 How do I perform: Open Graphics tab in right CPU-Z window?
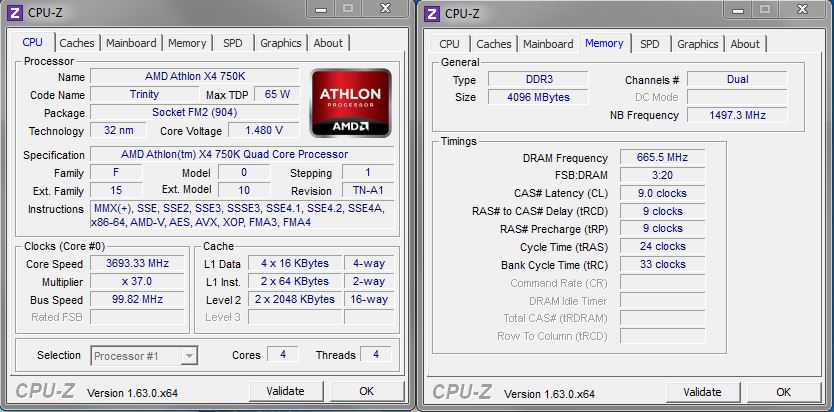pos(698,44)
